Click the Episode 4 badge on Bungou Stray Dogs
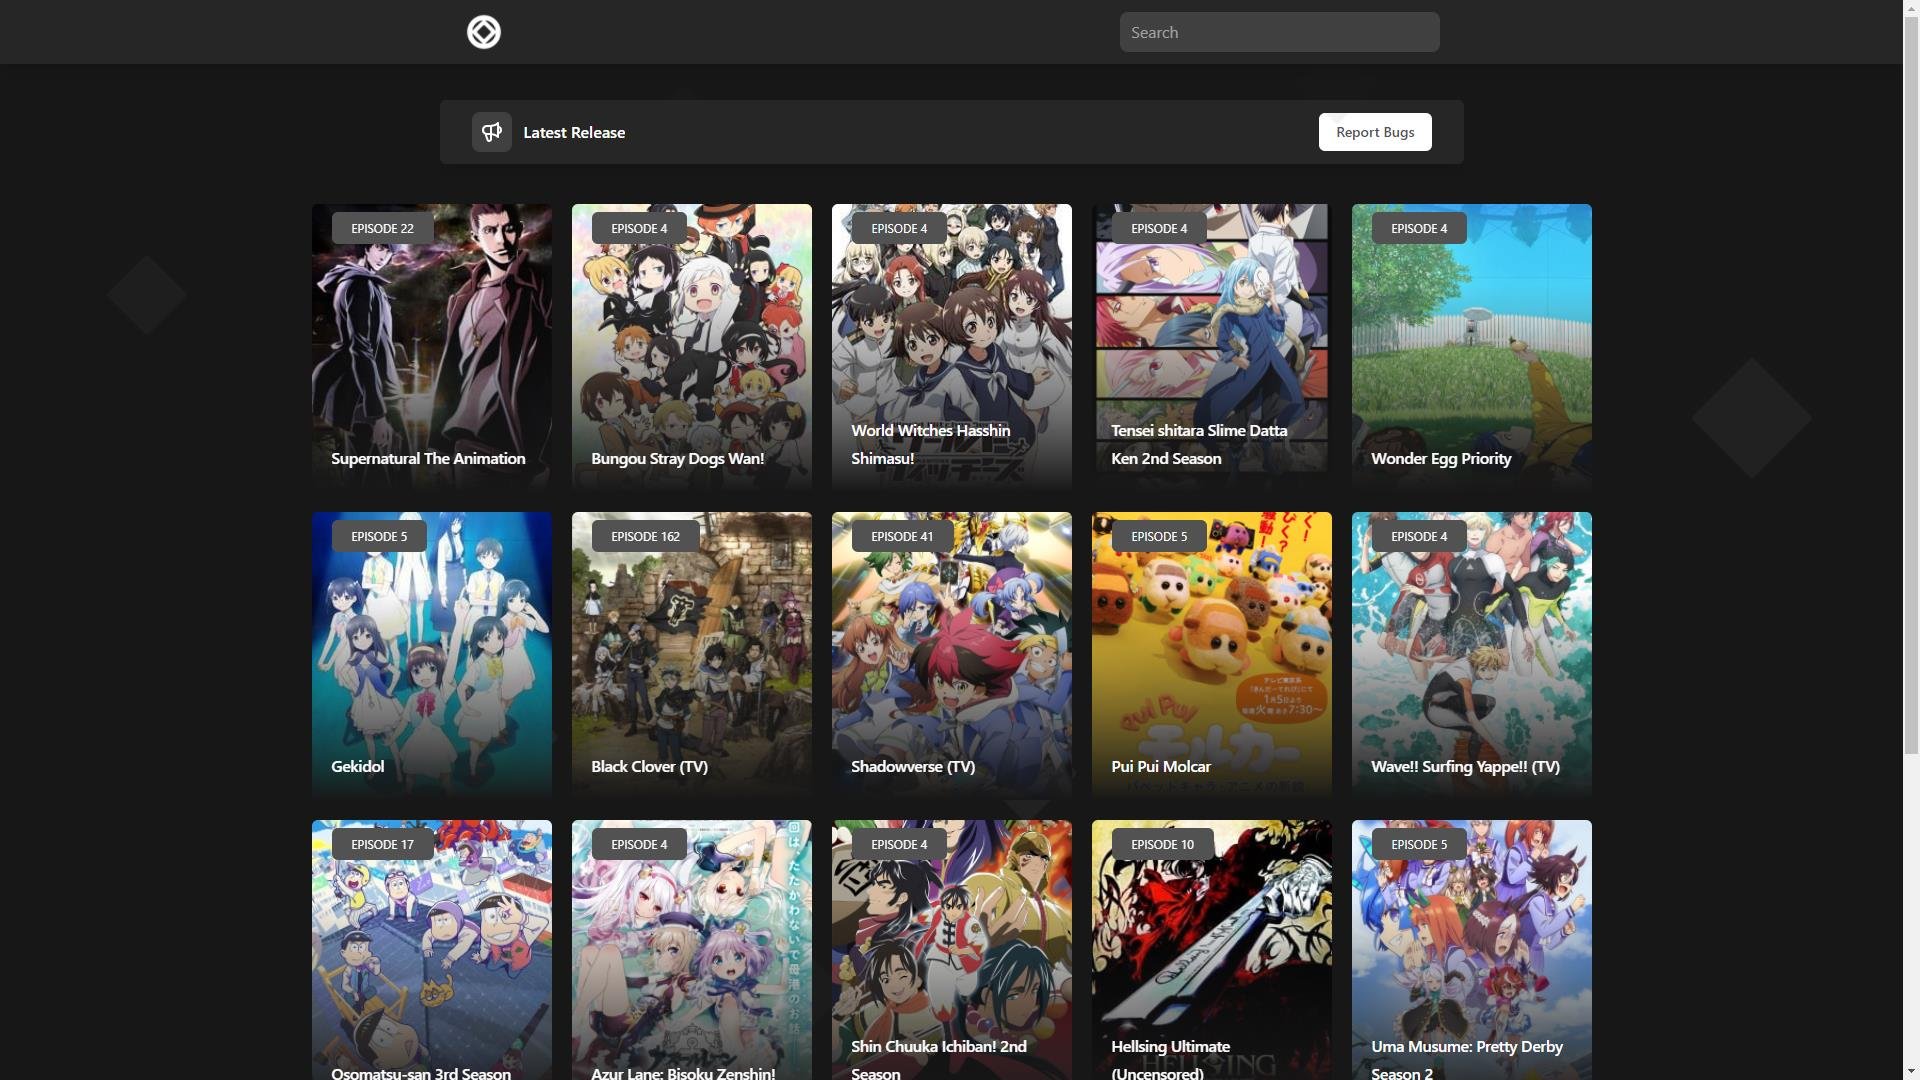 coord(639,228)
